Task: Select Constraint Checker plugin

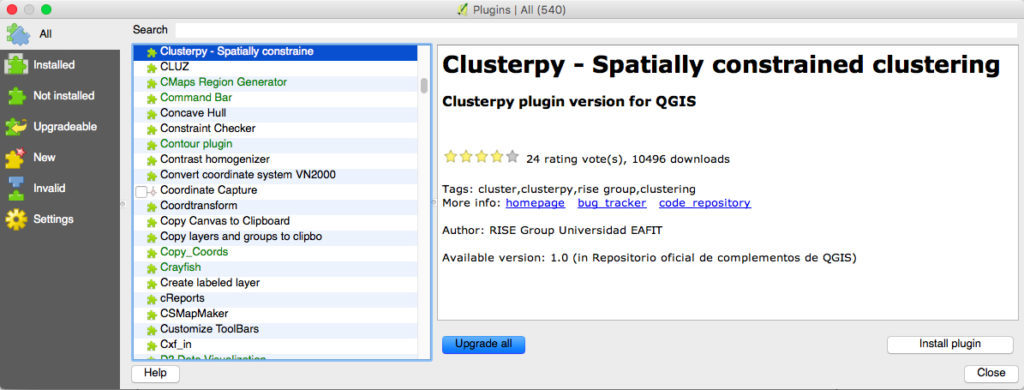Action: coord(275,129)
